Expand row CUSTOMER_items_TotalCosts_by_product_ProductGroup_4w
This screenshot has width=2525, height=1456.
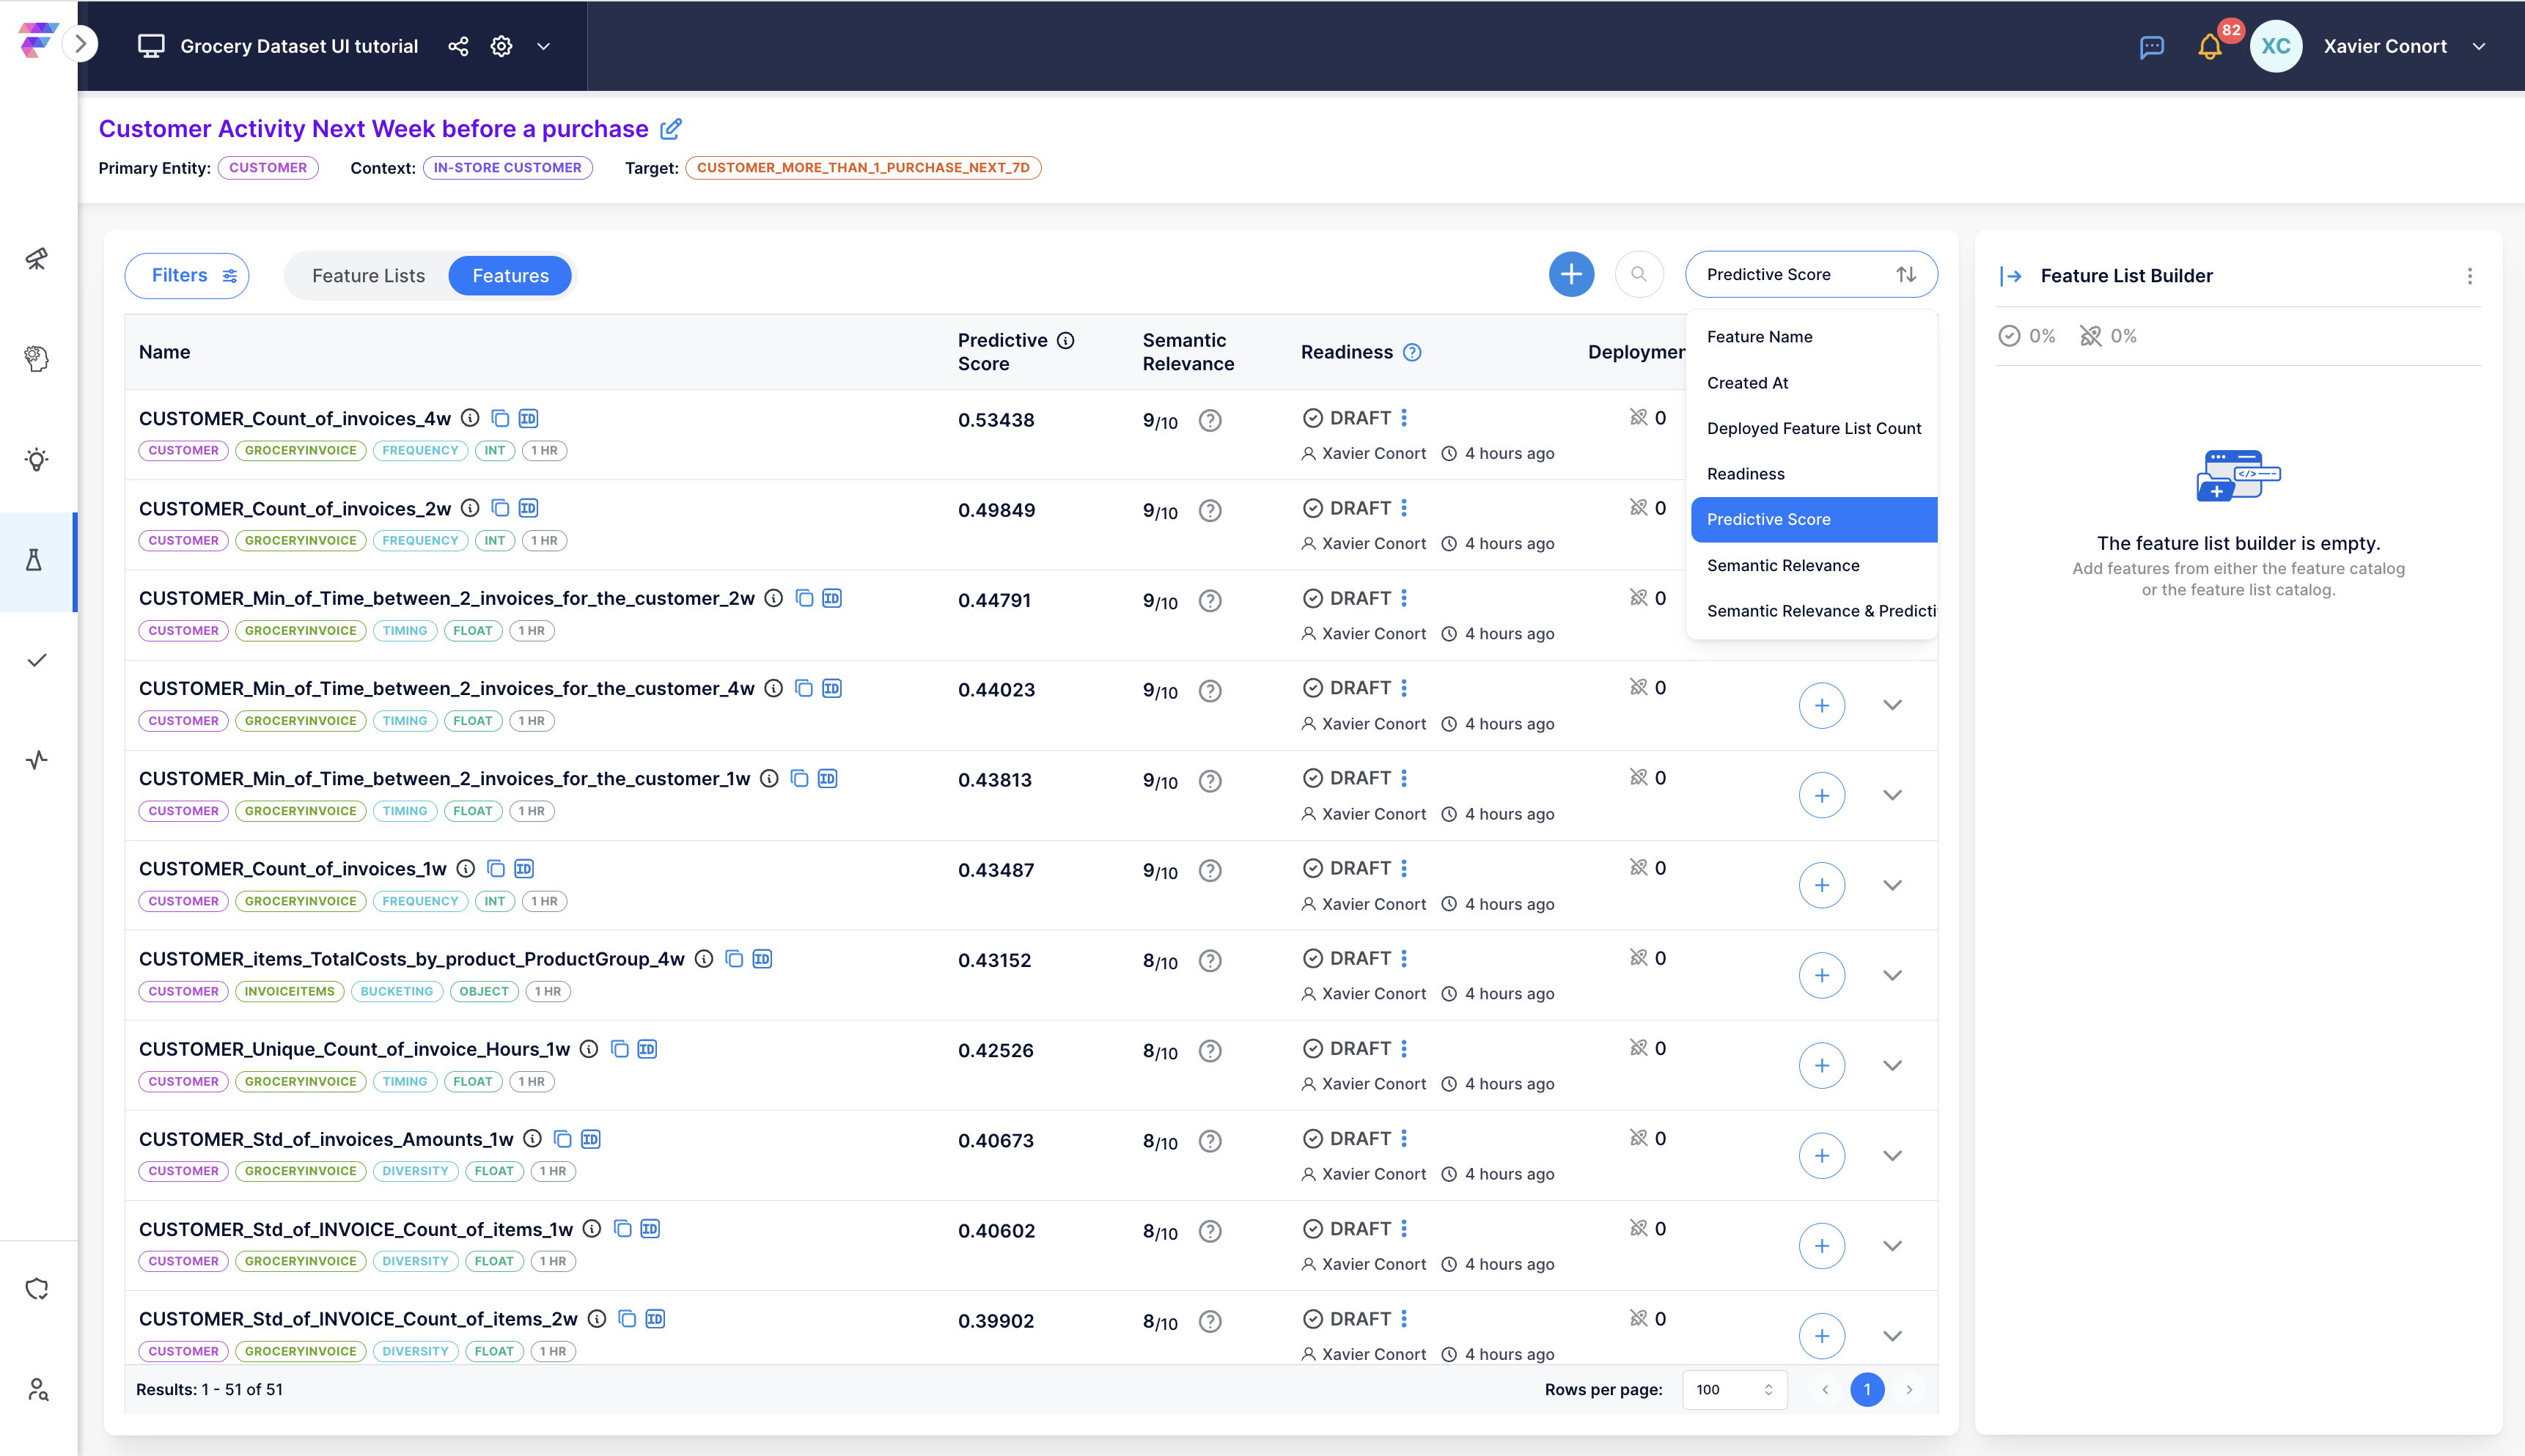[x=1892, y=975]
